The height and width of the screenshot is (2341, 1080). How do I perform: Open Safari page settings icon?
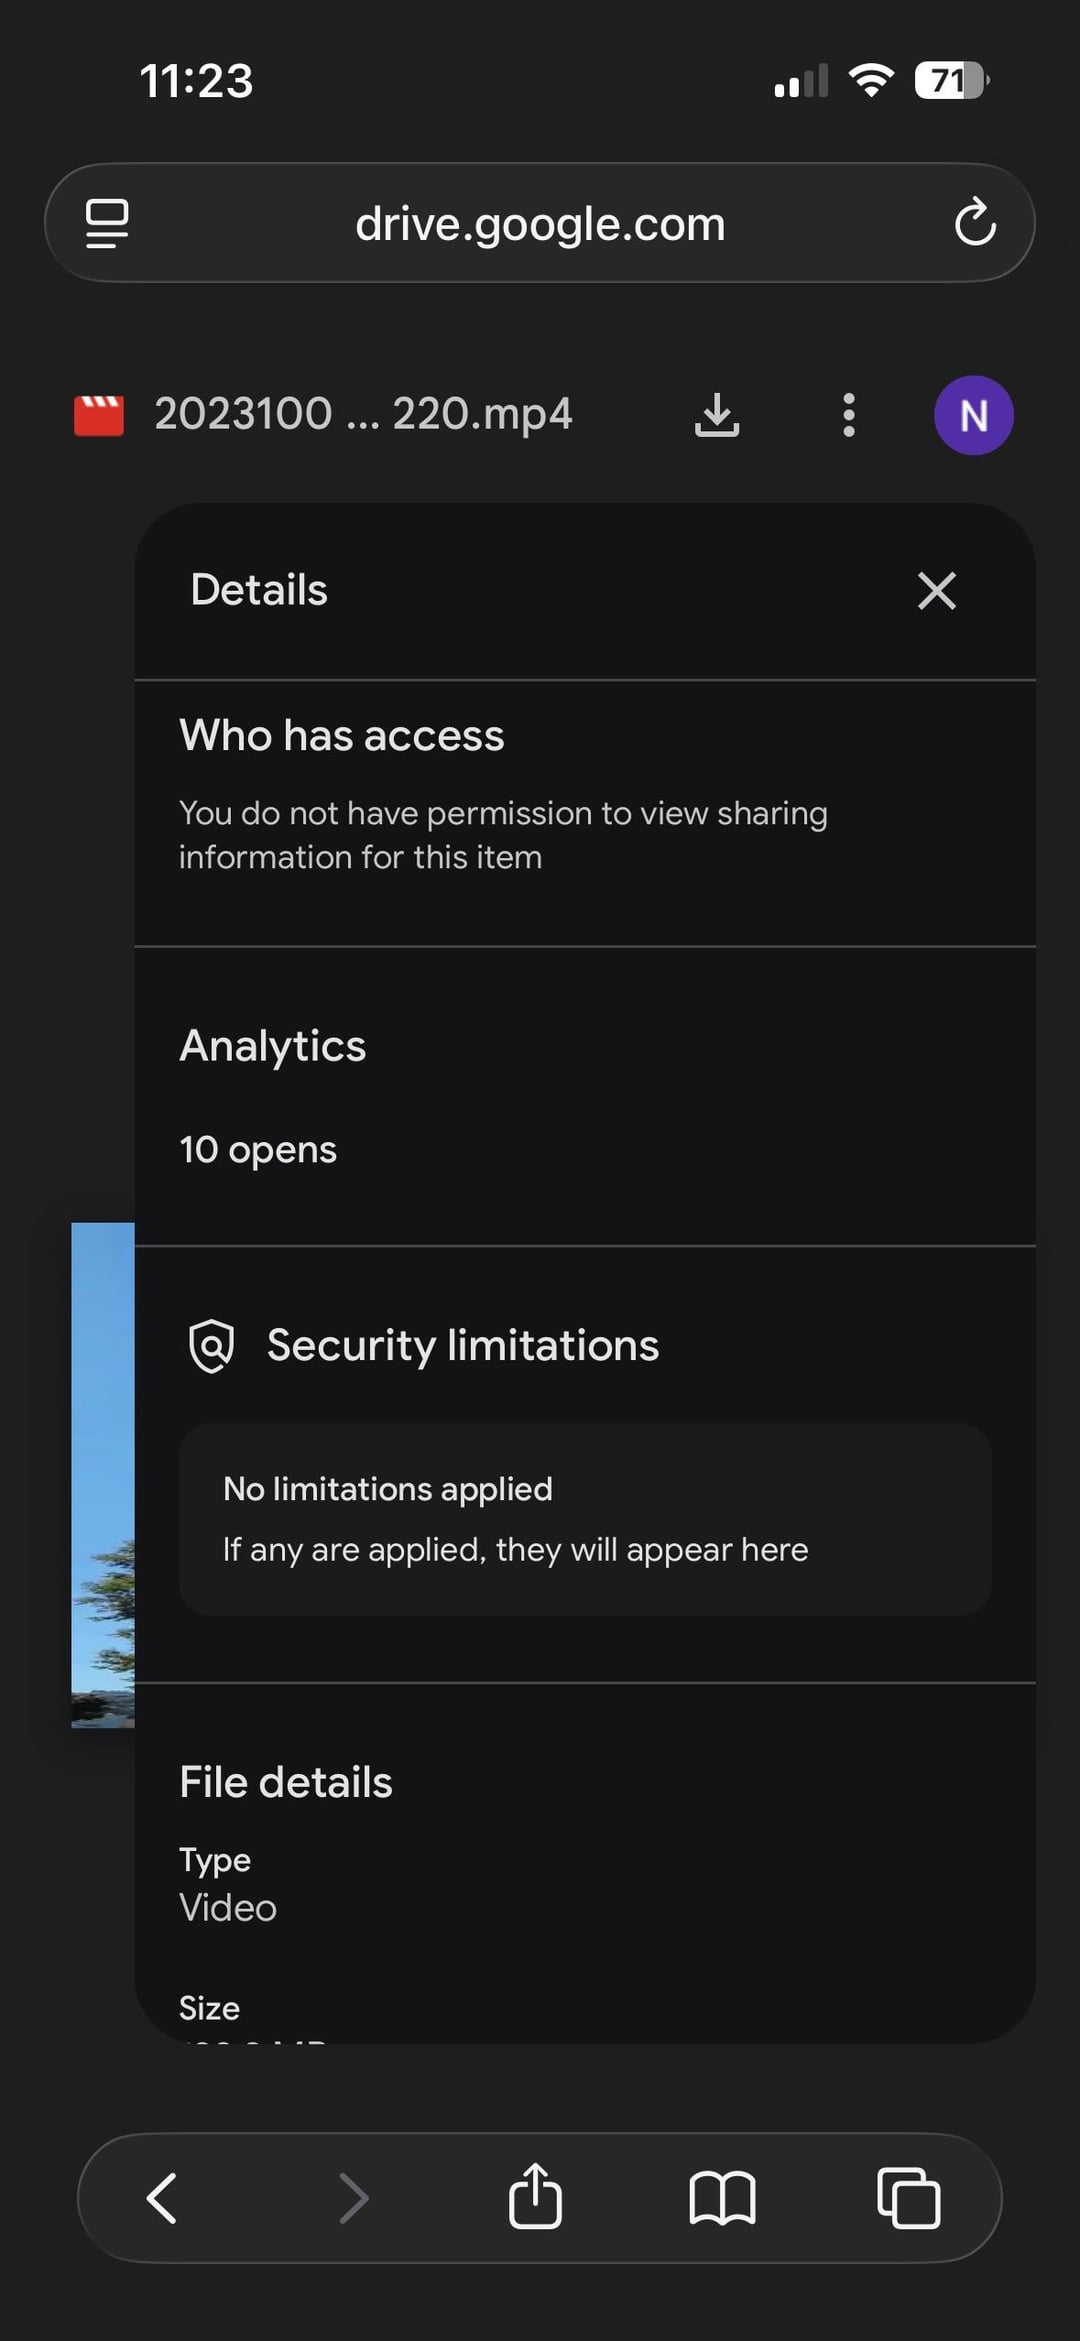(x=107, y=222)
